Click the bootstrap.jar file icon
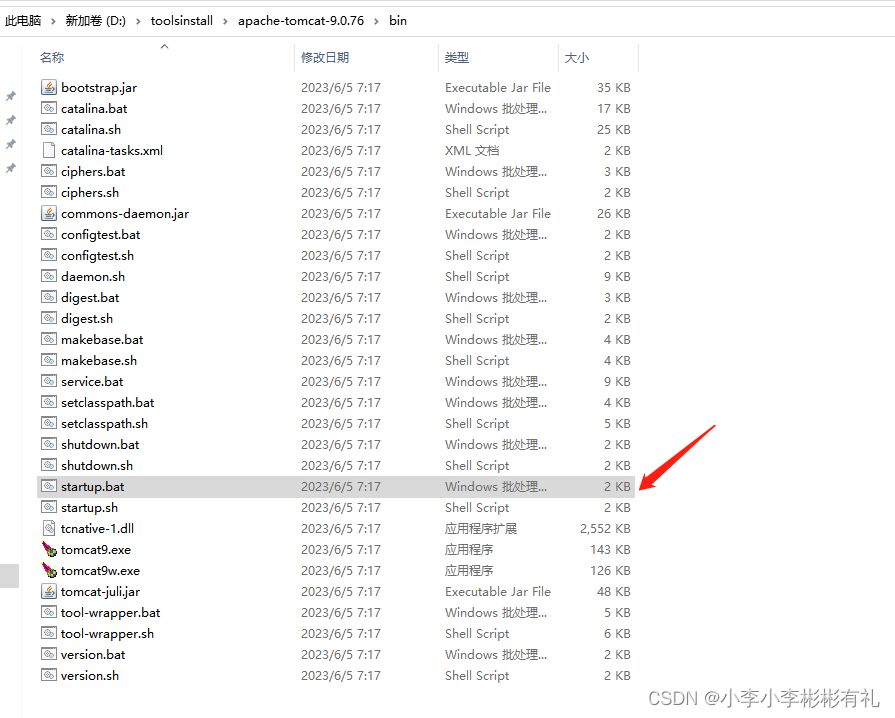895x718 pixels. click(x=49, y=87)
